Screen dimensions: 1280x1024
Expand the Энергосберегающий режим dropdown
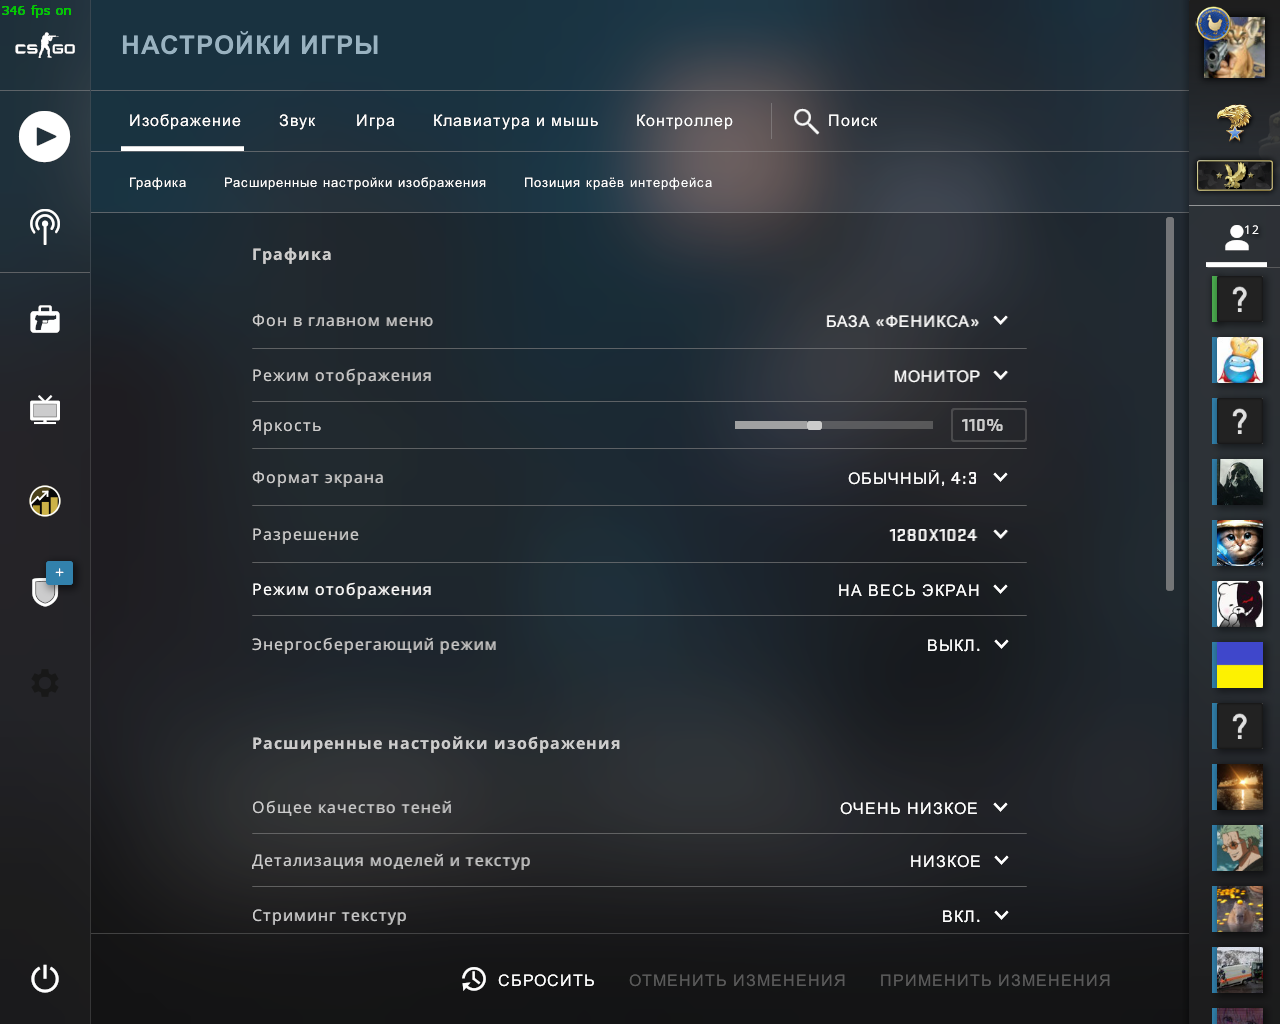pyautogui.click(x=967, y=645)
